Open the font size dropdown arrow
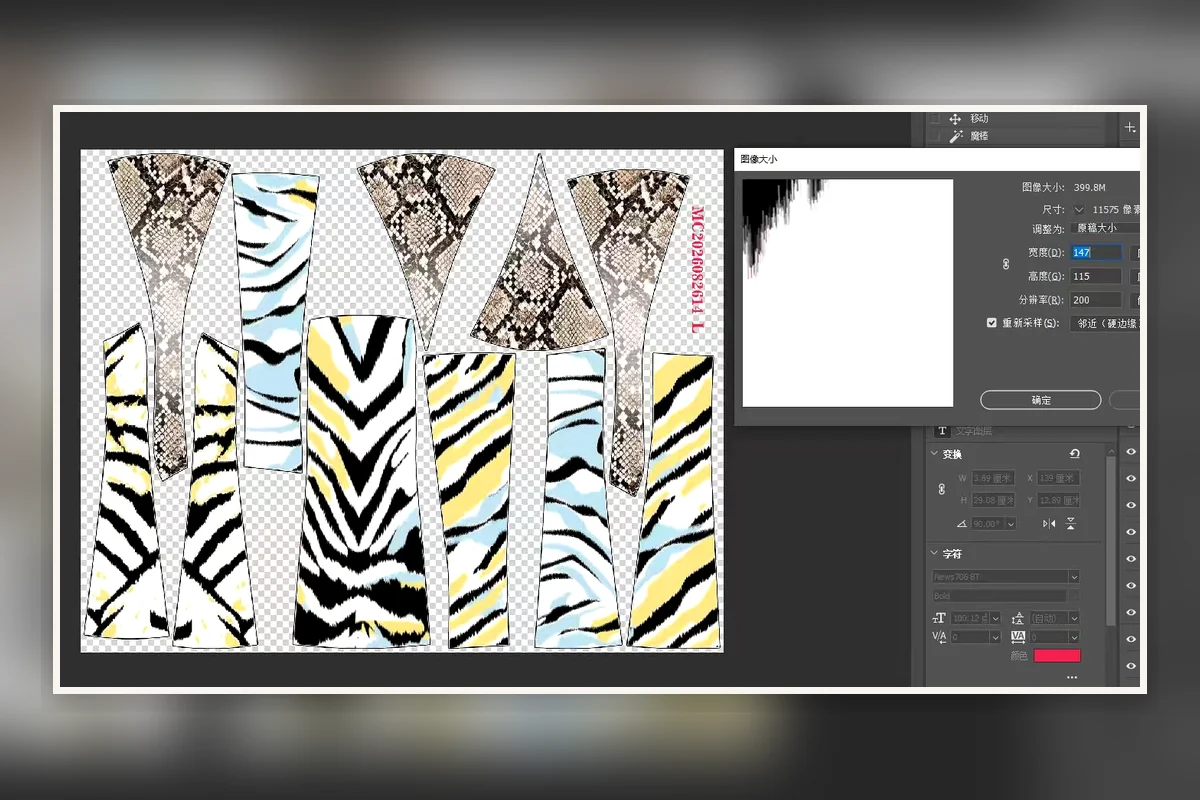Screen dimensions: 1200x800 996,618
